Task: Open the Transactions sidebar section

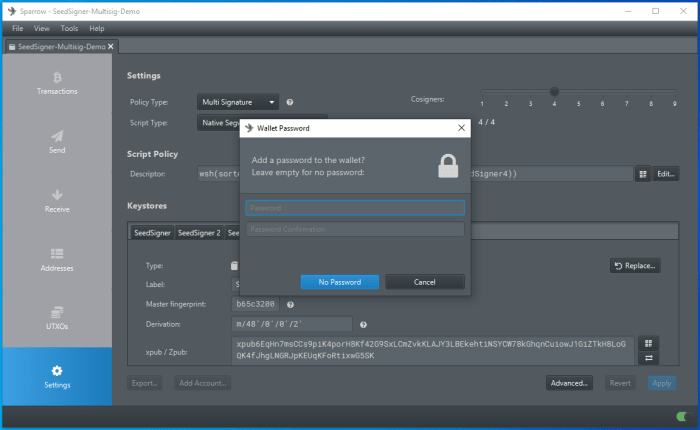Action: [x=57, y=82]
